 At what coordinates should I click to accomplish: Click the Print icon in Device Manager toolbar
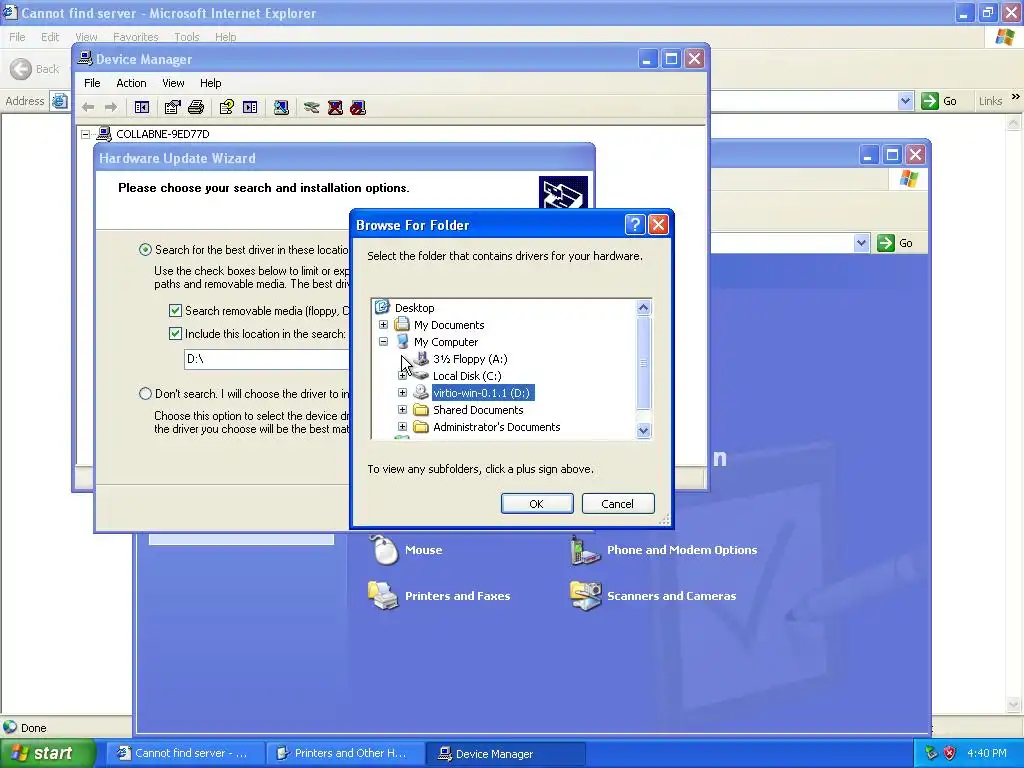(196, 107)
